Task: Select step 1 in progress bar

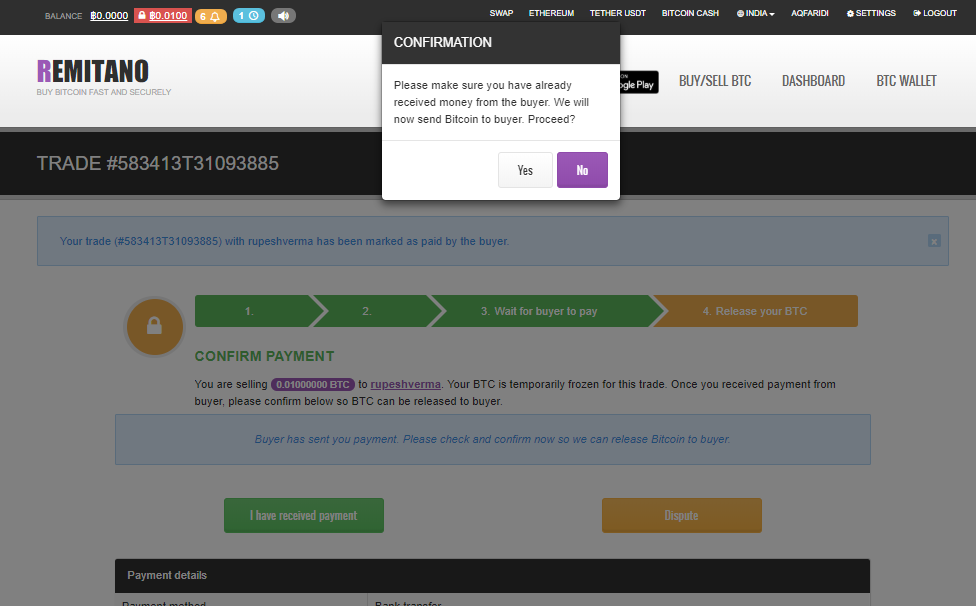Action: click(x=254, y=311)
